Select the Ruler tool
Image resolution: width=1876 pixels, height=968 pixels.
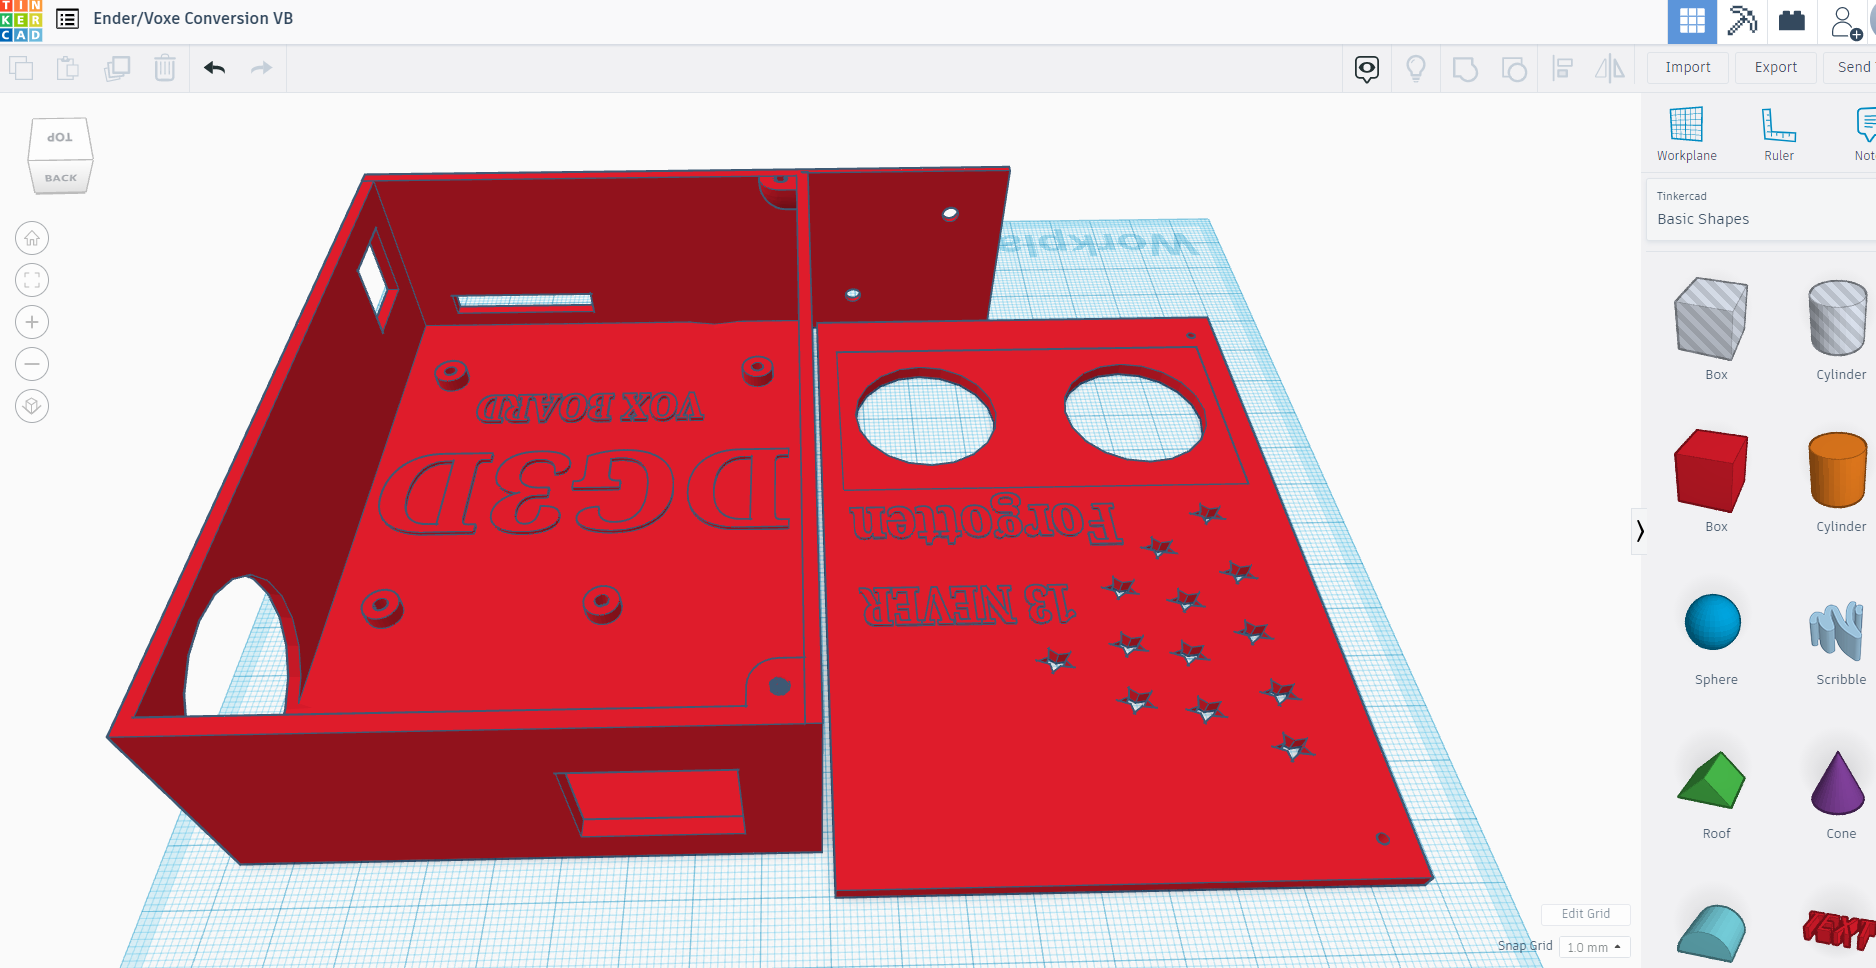click(x=1779, y=134)
